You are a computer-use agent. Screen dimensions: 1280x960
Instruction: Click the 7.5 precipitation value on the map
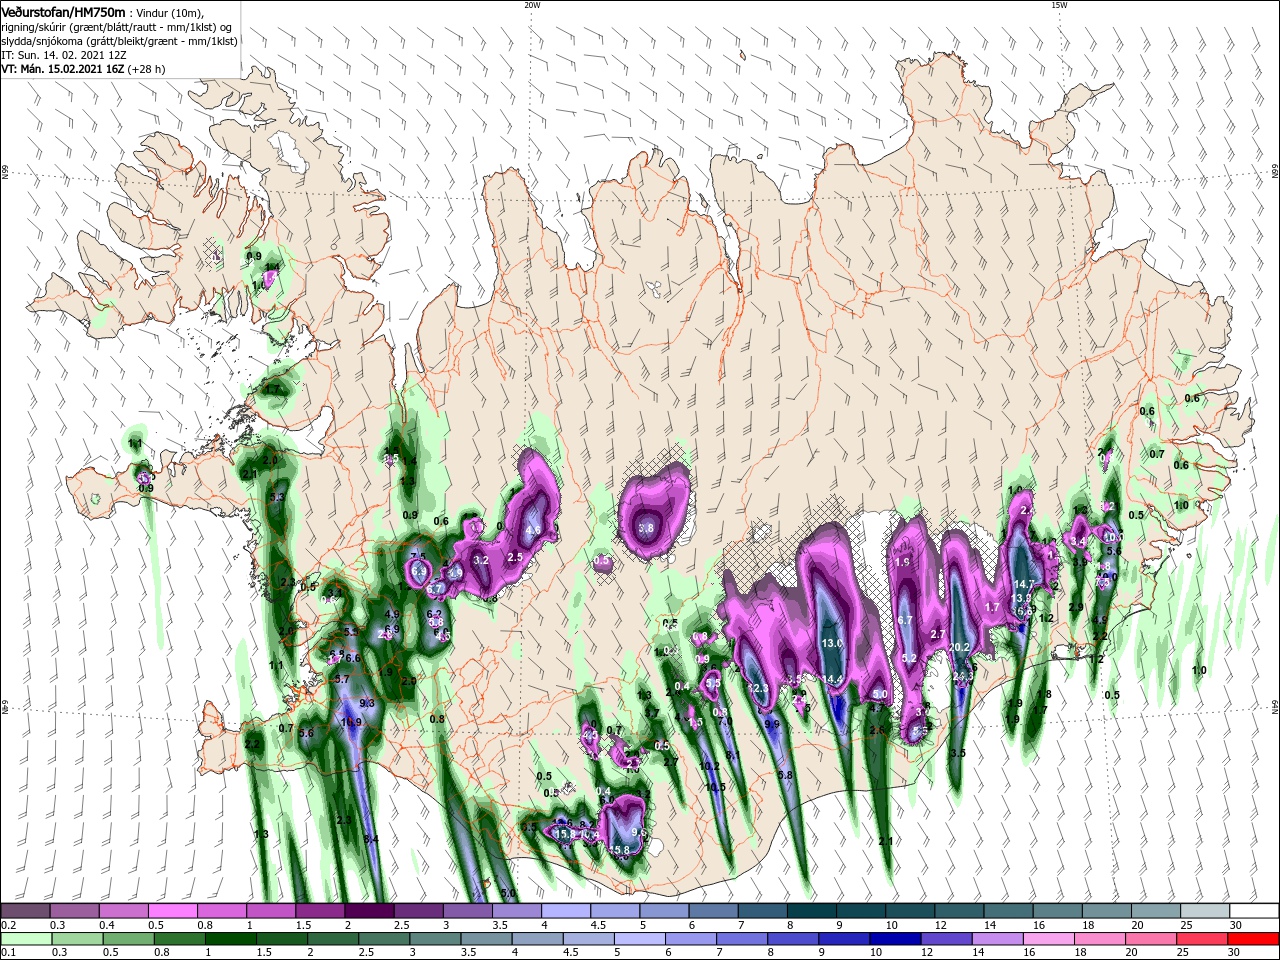(x=418, y=557)
